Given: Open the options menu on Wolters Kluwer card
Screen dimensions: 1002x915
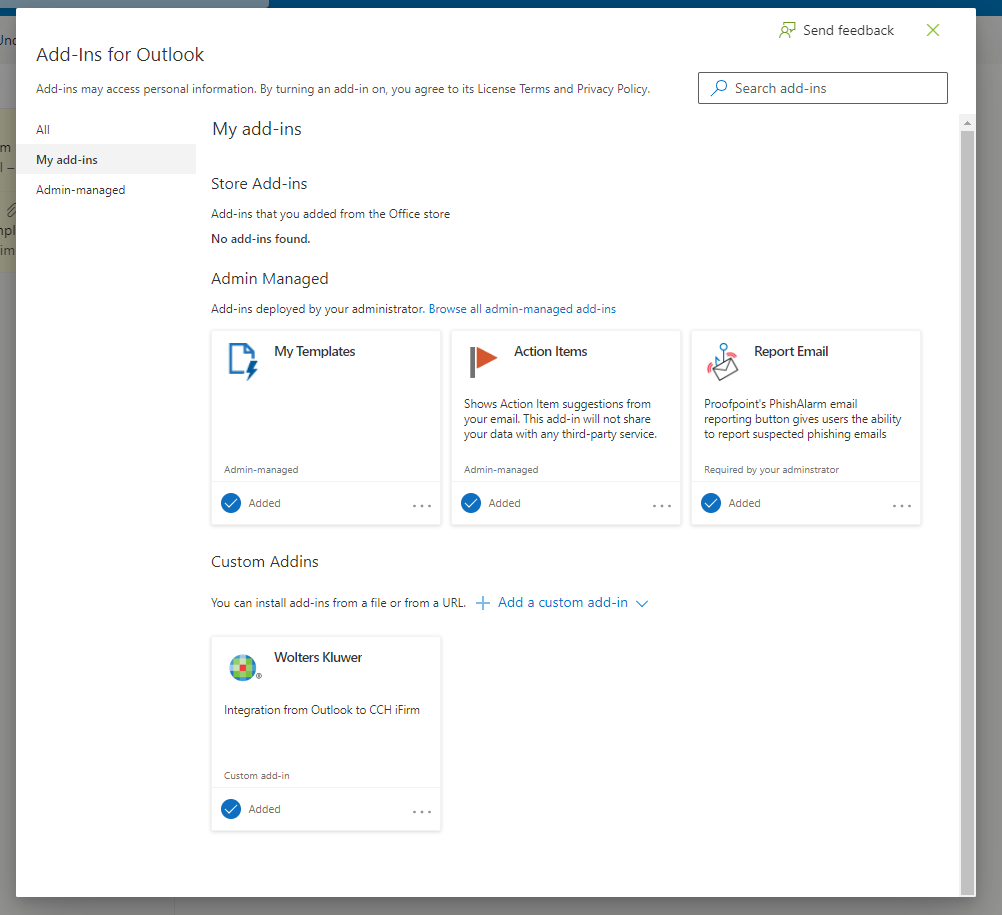Looking at the screenshot, I should coord(422,810).
